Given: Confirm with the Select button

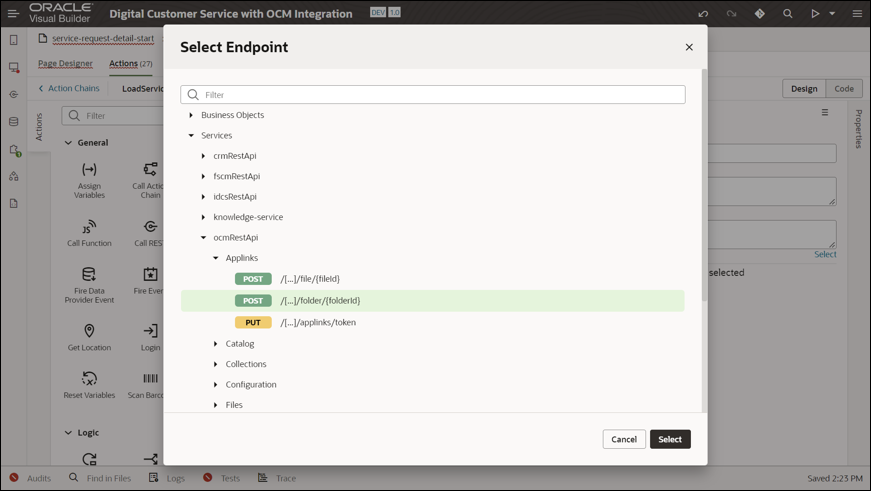Looking at the screenshot, I should click(670, 439).
